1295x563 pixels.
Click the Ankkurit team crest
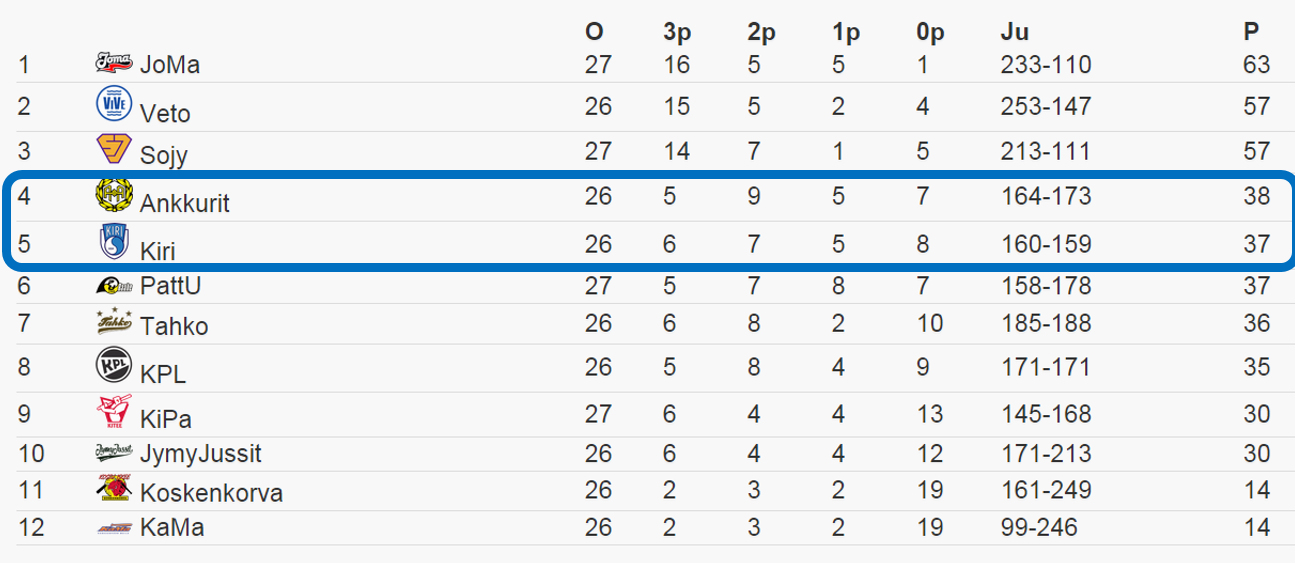pos(114,195)
